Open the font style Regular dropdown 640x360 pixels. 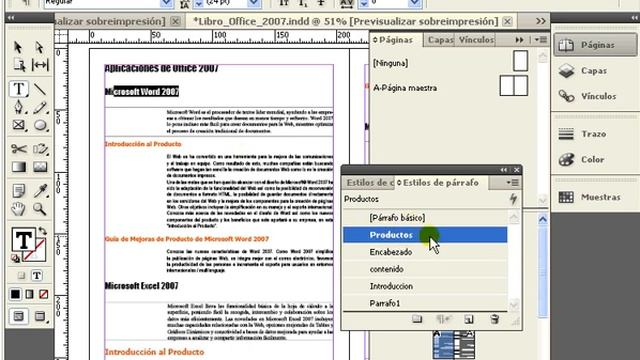tap(166, 3)
